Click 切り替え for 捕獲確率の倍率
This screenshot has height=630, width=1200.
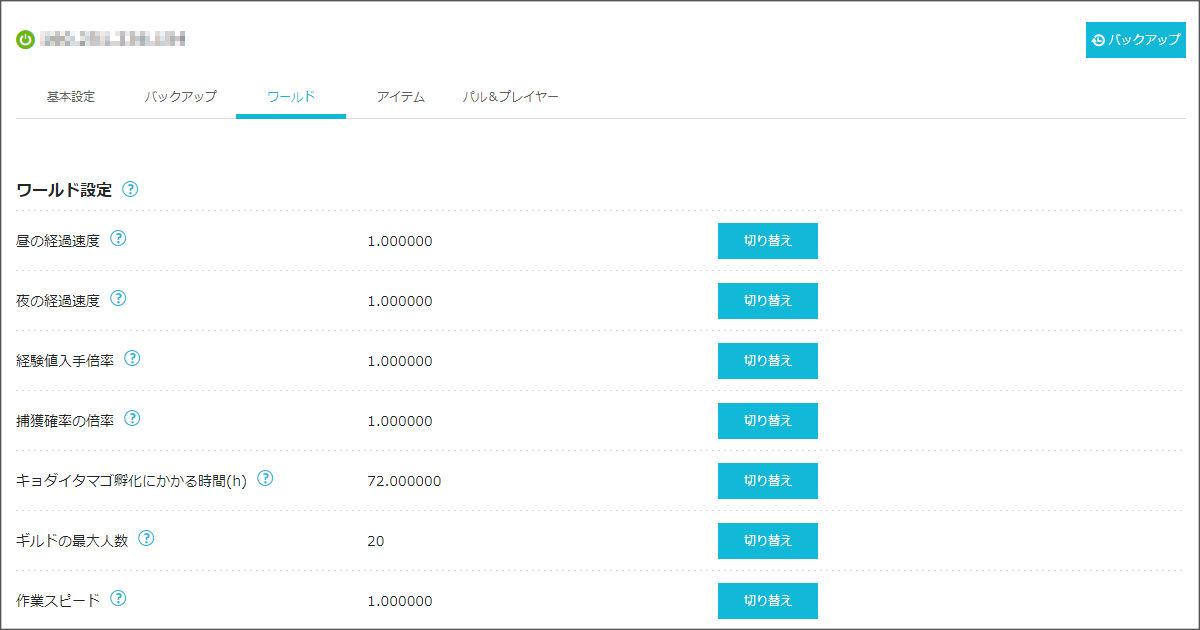(768, 421)
